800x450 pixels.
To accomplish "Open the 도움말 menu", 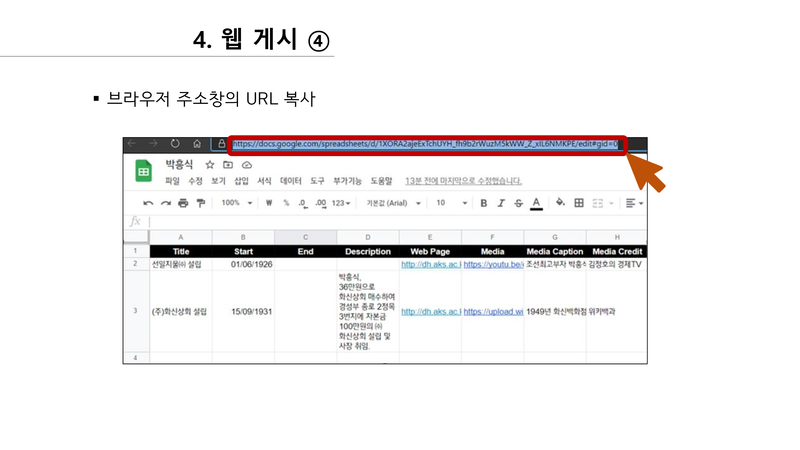I will [382, 181].
